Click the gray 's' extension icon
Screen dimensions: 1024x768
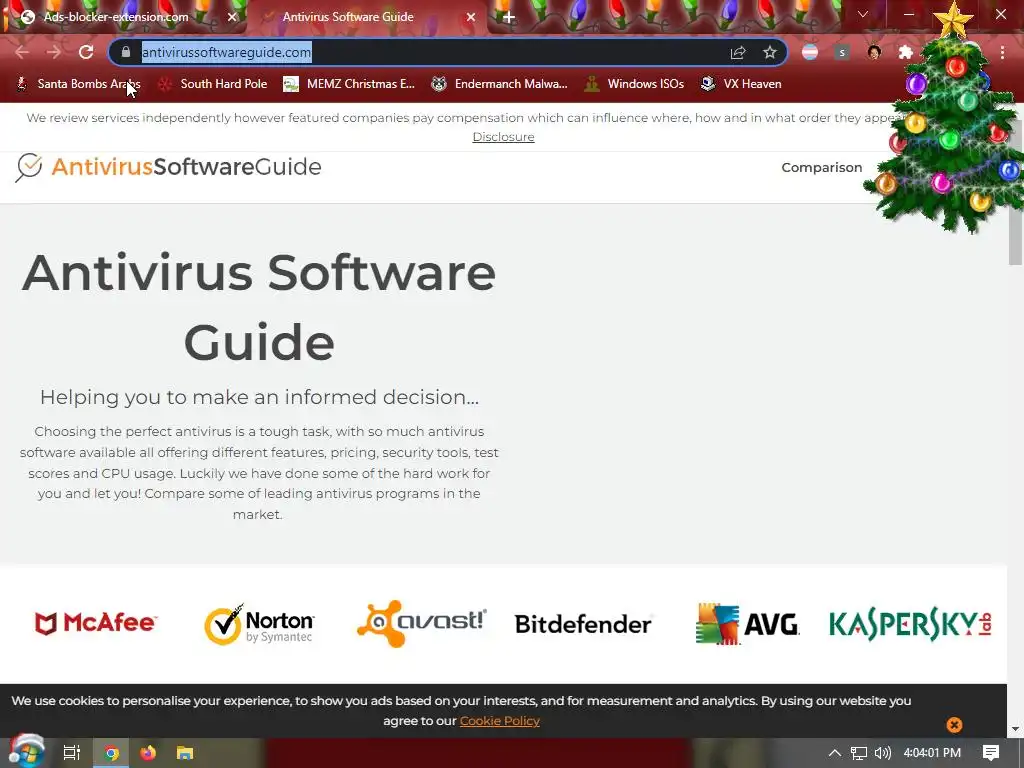point(842,52)
